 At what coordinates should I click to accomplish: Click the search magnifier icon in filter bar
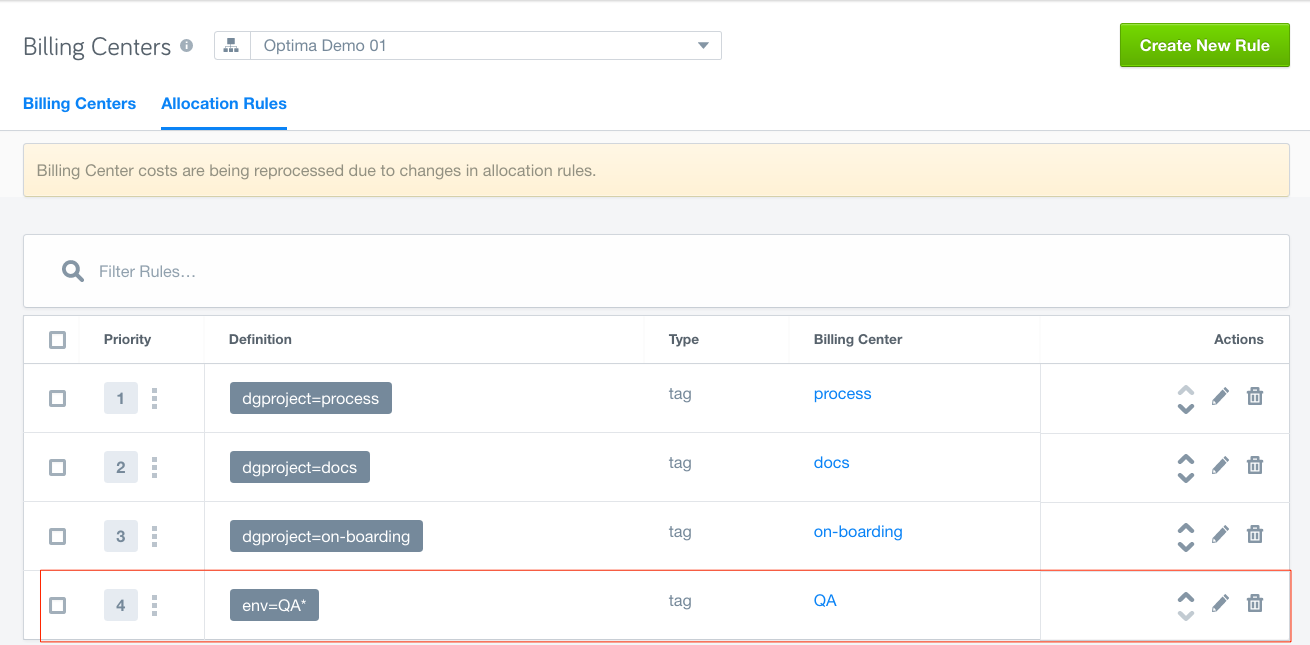73,272
